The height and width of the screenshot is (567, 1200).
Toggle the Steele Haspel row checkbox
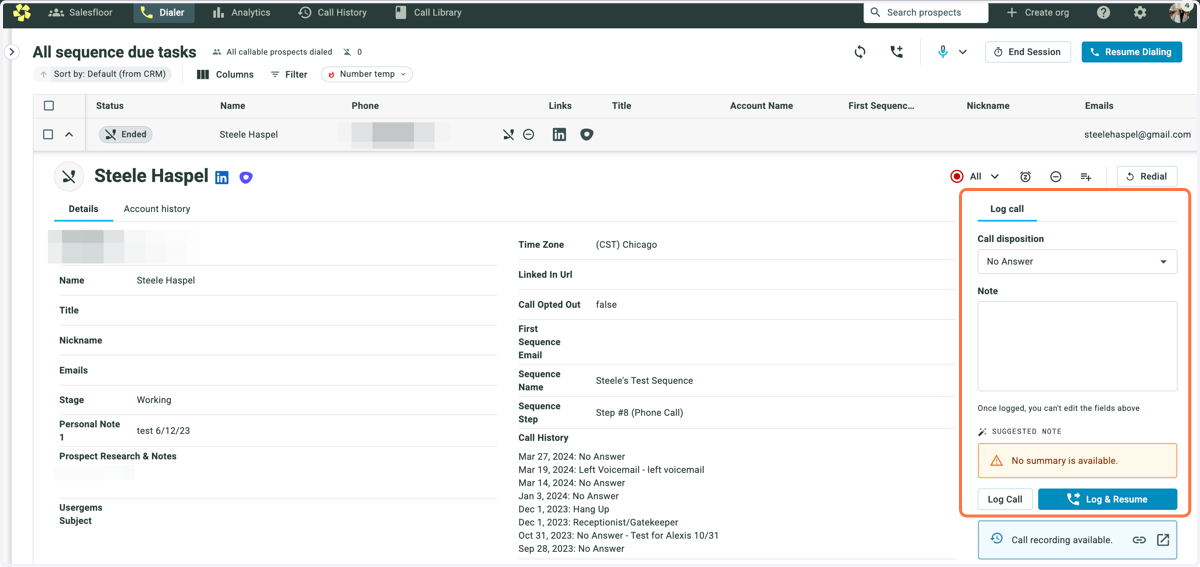tap(48, 134)
